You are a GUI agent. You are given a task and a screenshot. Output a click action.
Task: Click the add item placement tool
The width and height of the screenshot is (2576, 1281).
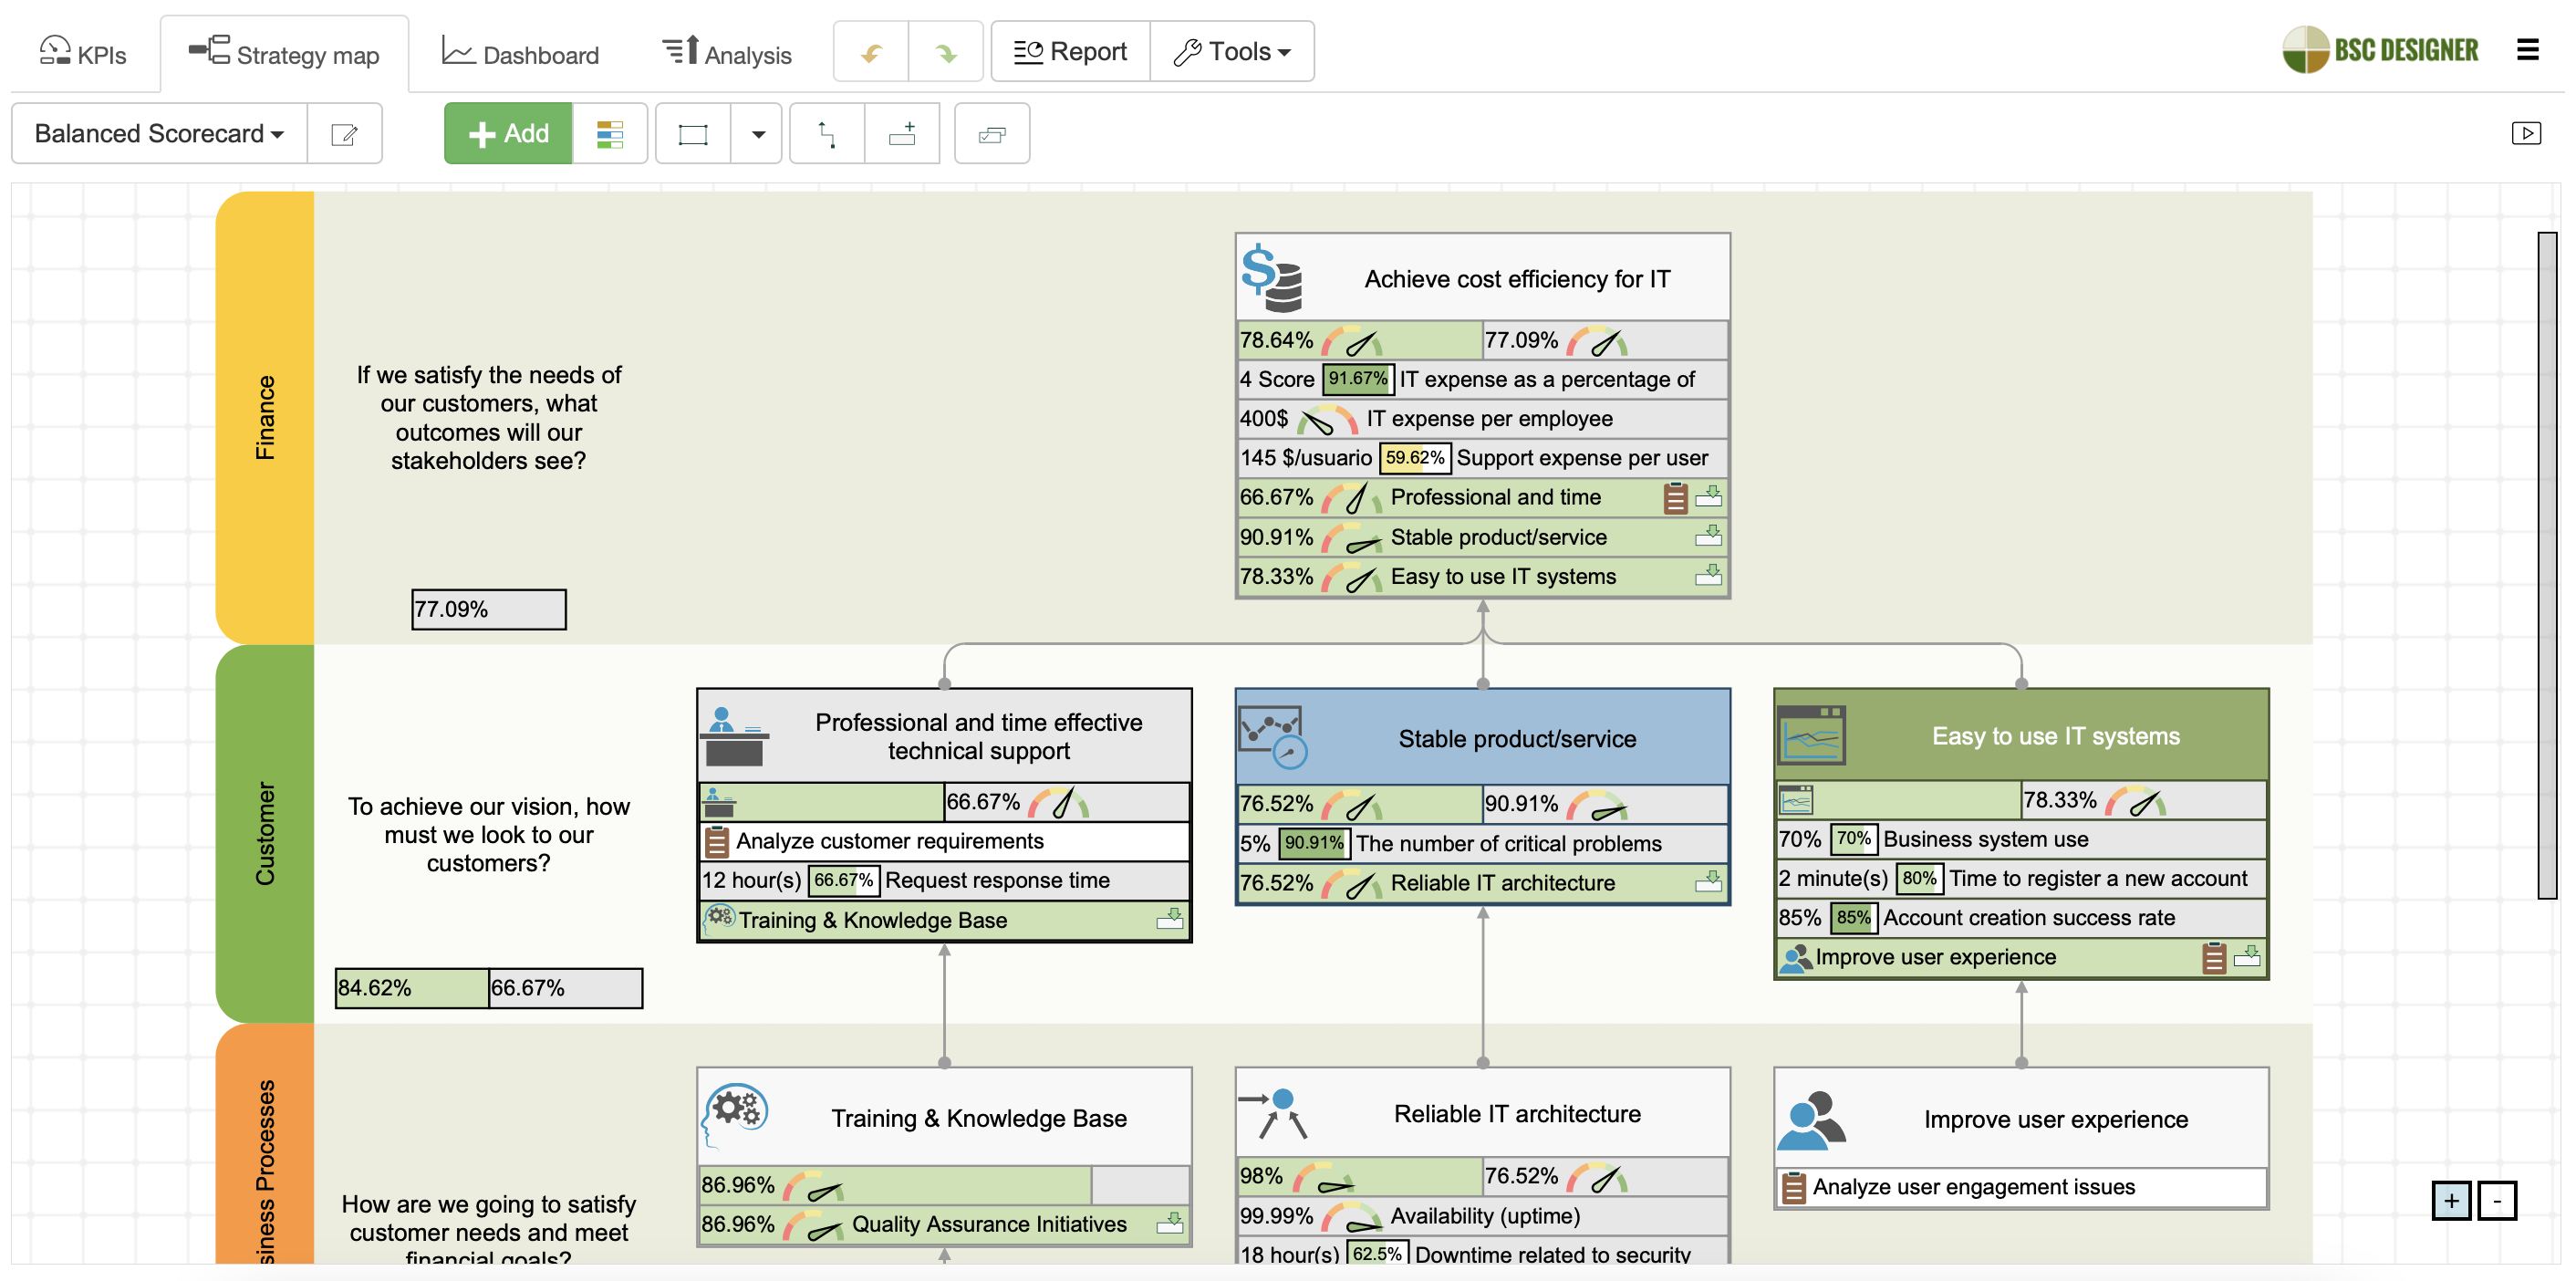pos(902,133)
